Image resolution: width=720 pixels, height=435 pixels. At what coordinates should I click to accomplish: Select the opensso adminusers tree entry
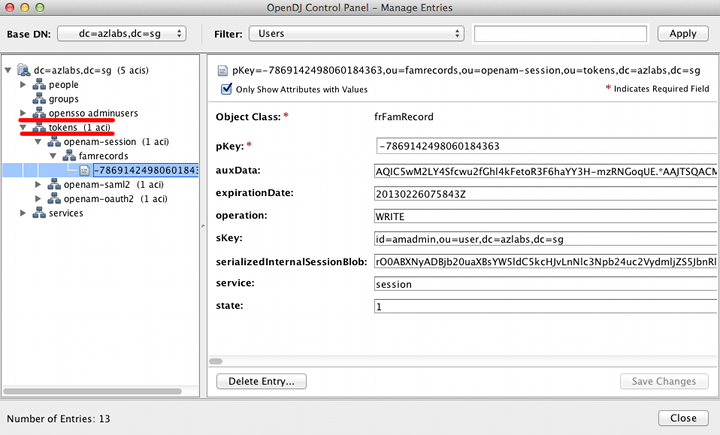[93, 113]
